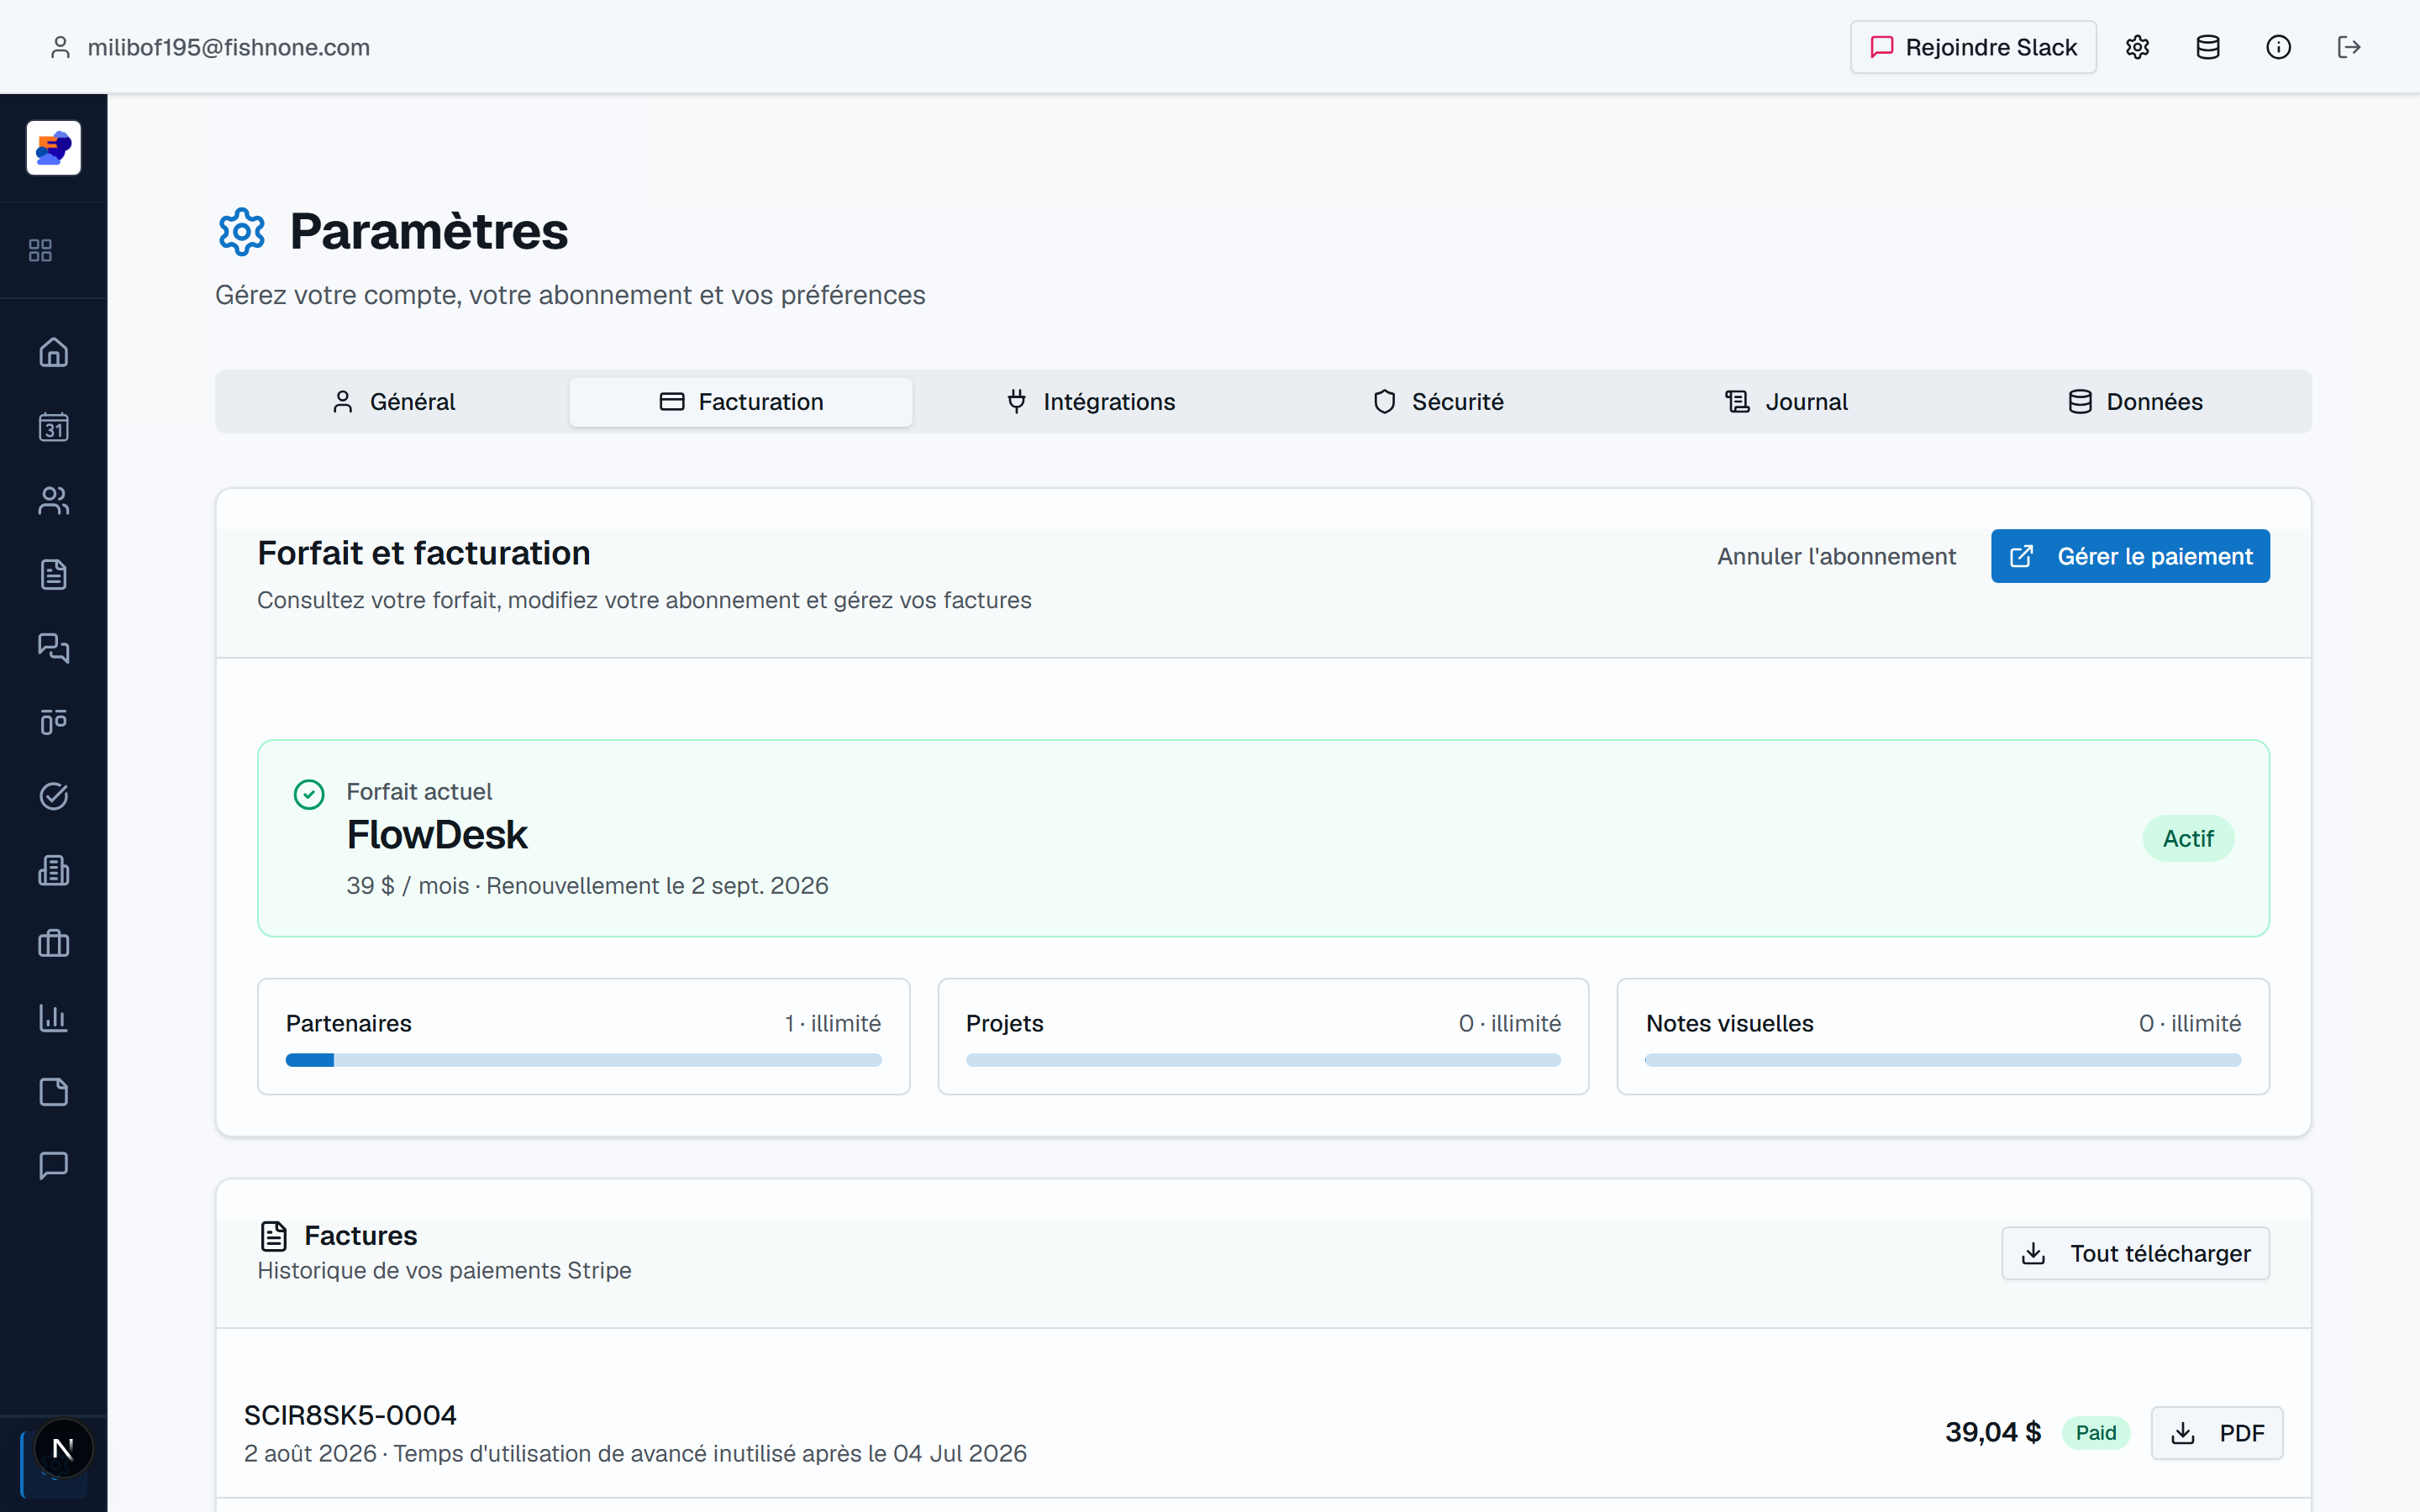Click the Actif status badge
The width and height of the screenshot is (2420, 1512).
click(2188, 838)
